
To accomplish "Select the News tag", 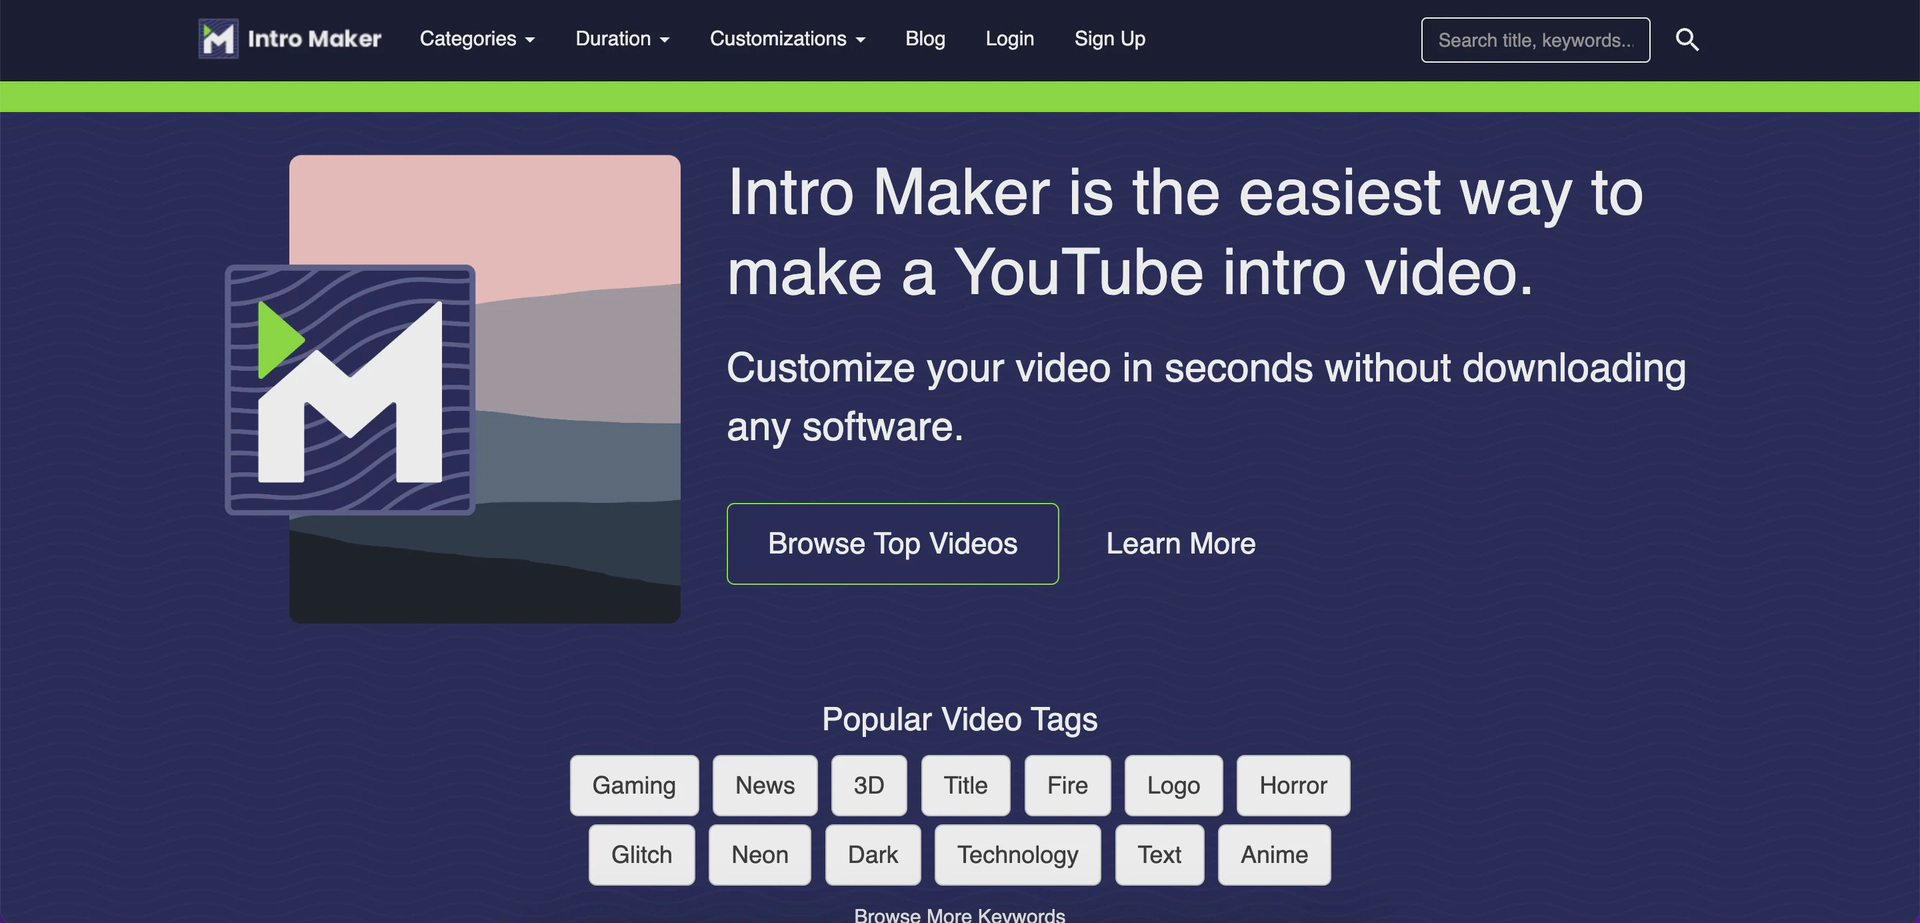I will (765, 786).
